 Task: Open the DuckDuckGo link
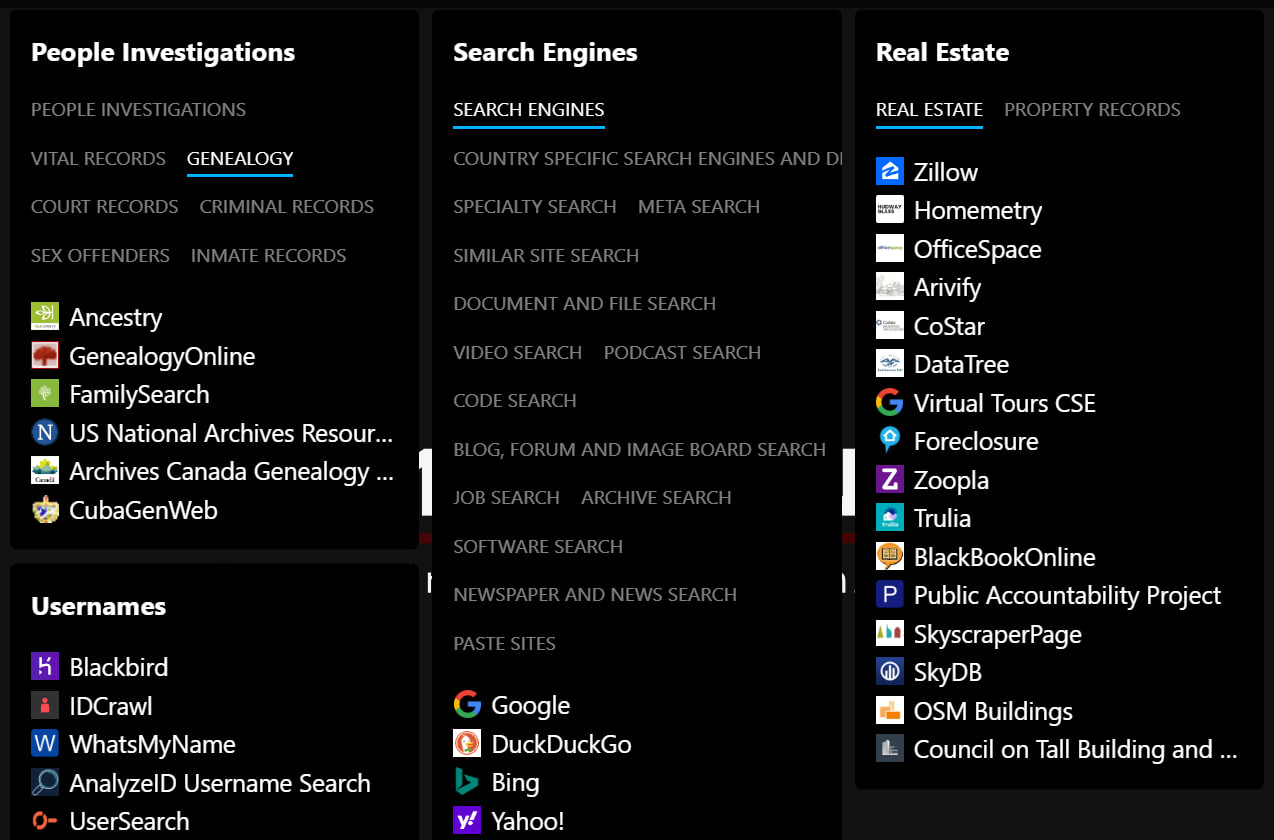(561, 744)
